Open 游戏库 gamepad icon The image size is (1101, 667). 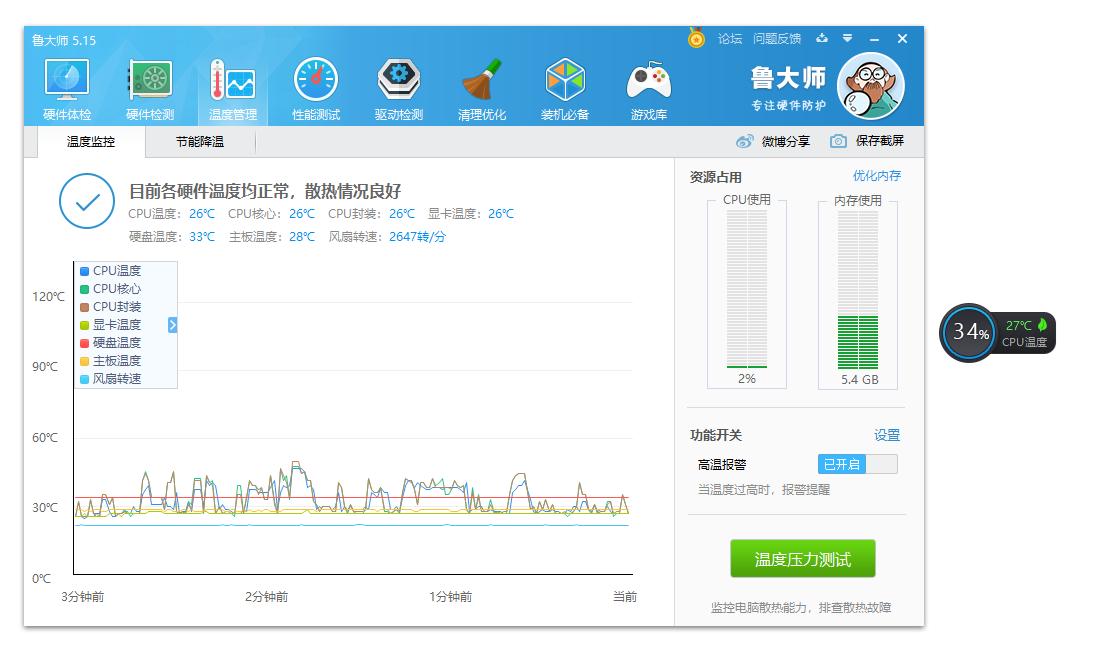point(648,82)
